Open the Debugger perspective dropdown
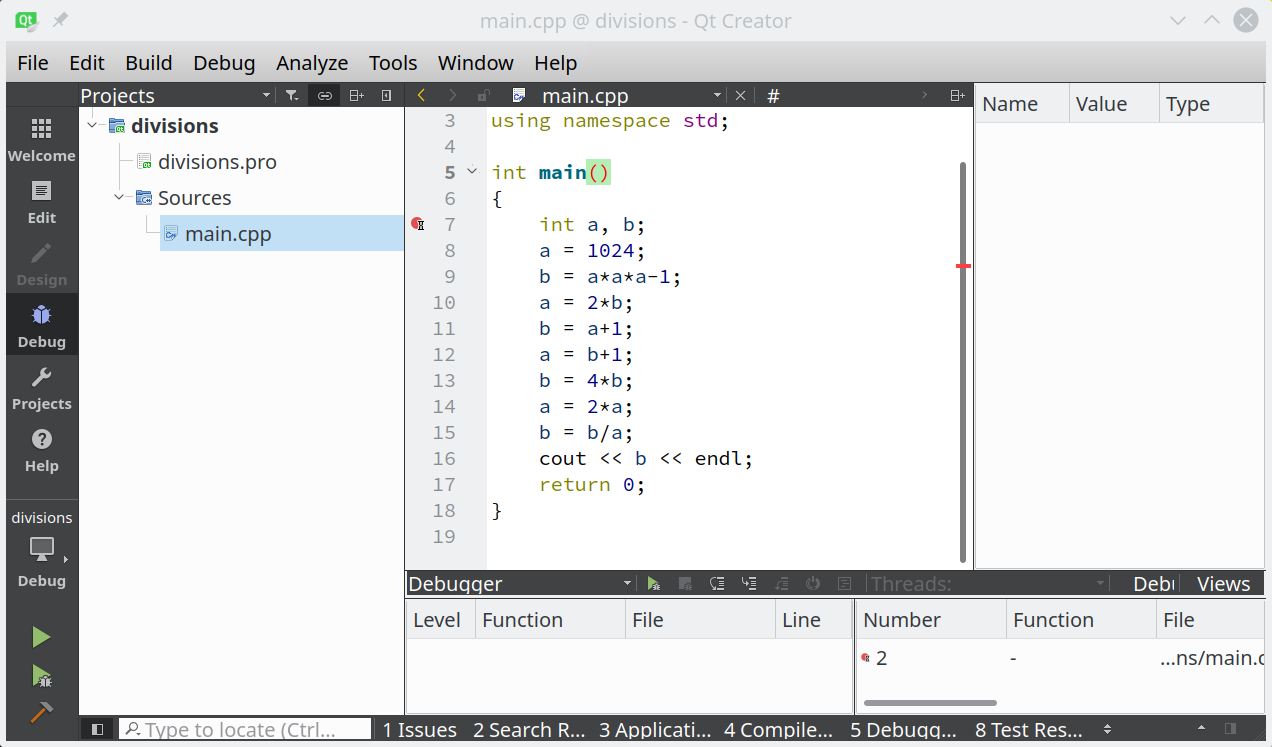 coord(627,584)
